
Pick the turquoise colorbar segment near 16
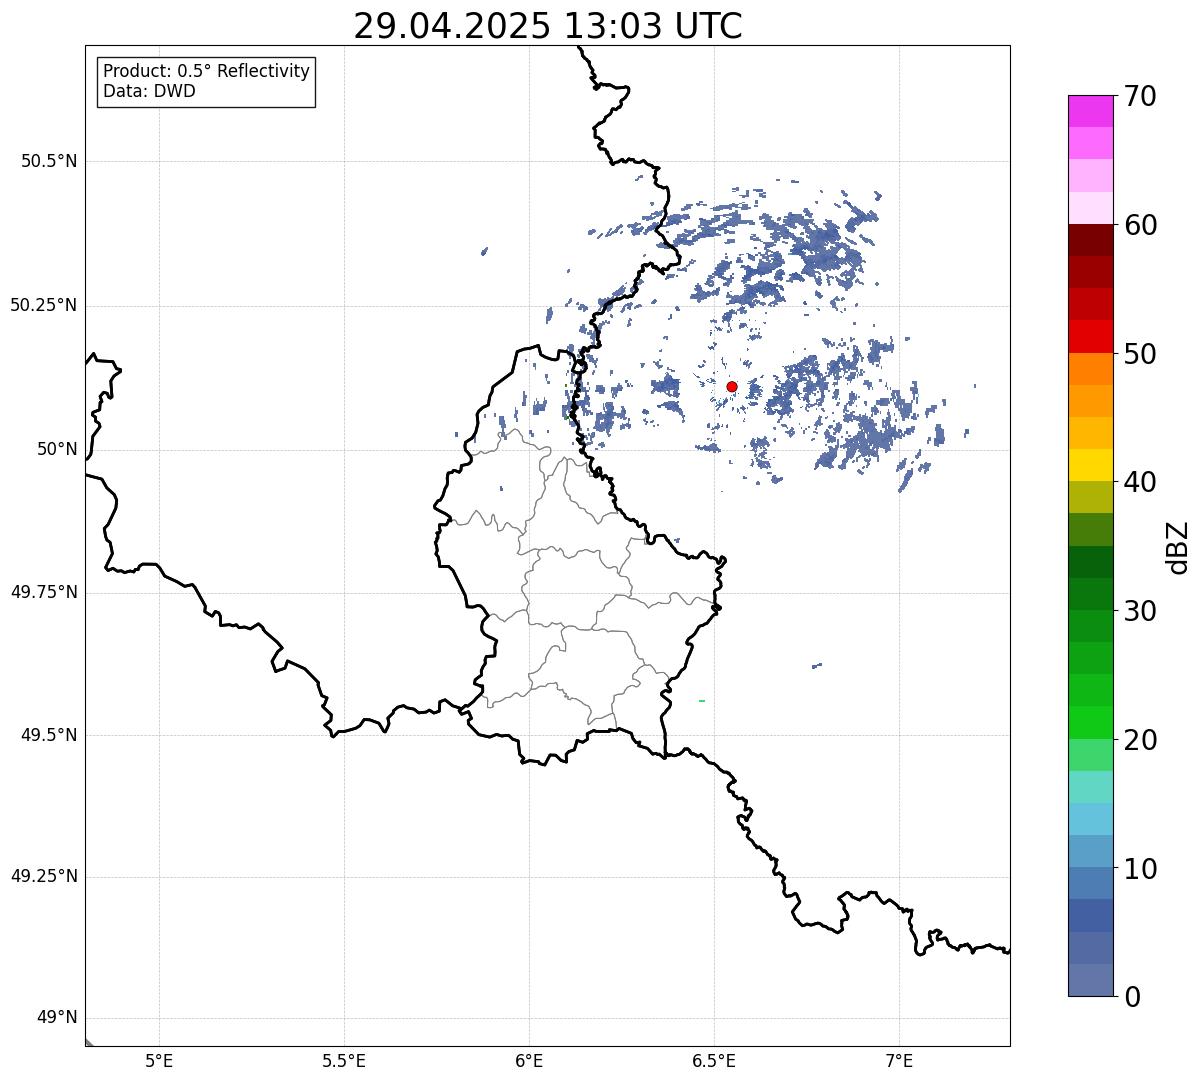tap(1090, 787)
